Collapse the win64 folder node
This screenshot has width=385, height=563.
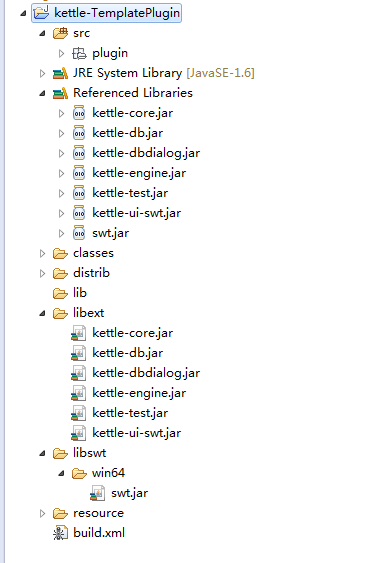coord(62,474)
